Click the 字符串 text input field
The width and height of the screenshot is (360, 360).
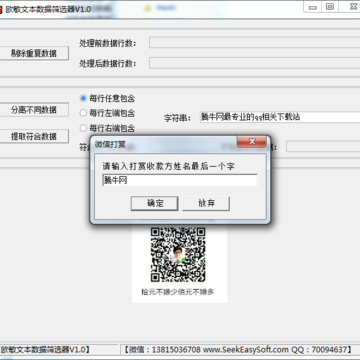tap(280, 117)
